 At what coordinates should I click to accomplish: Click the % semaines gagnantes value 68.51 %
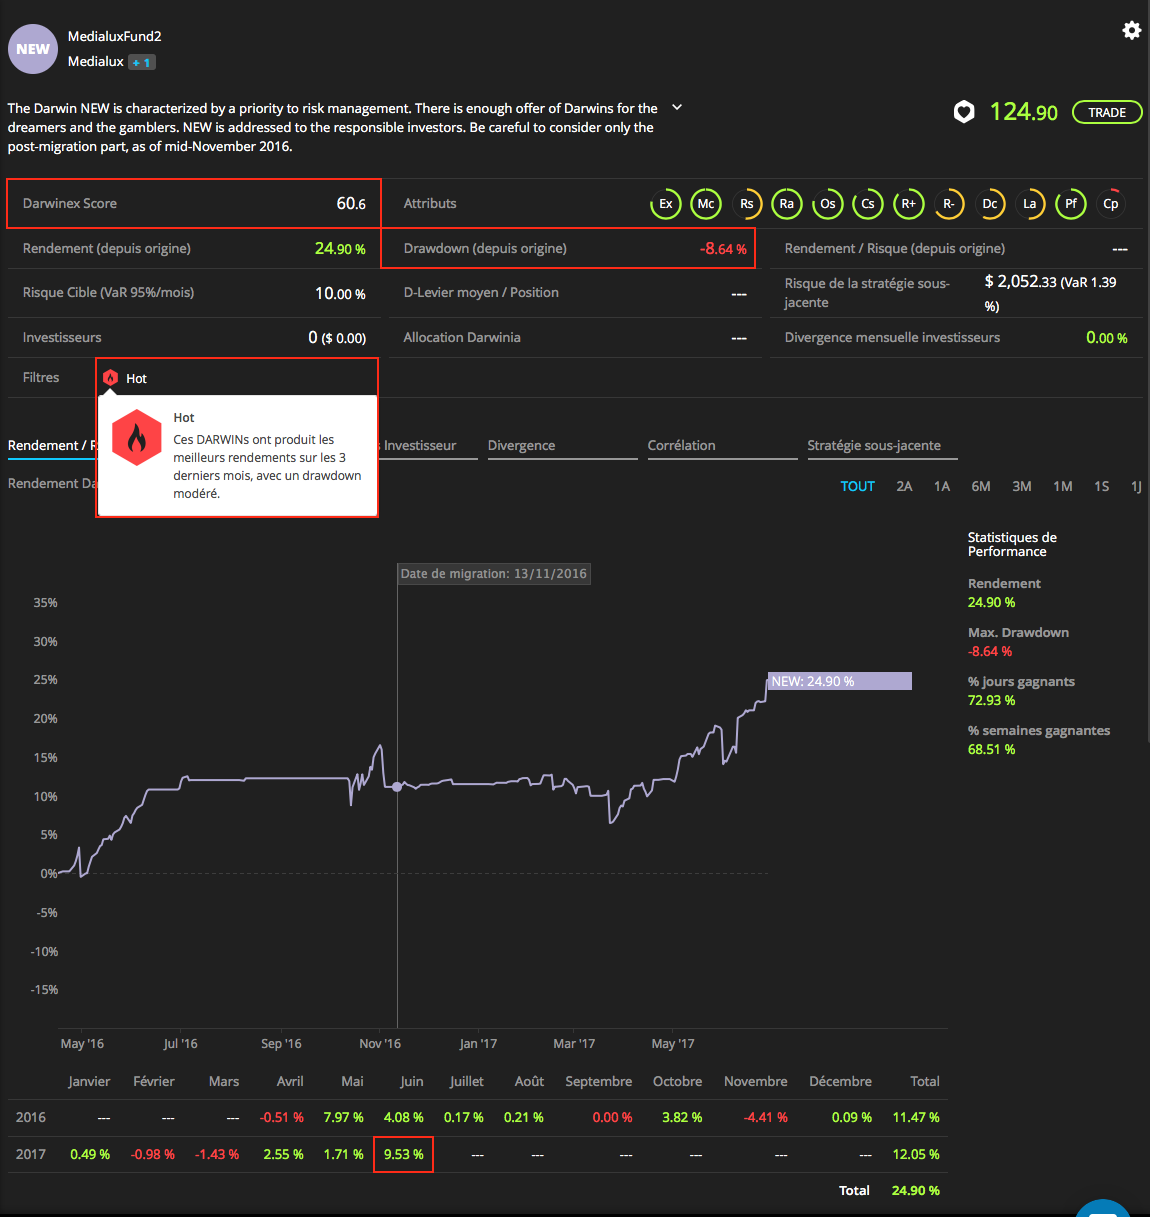(x=992, y=749)
